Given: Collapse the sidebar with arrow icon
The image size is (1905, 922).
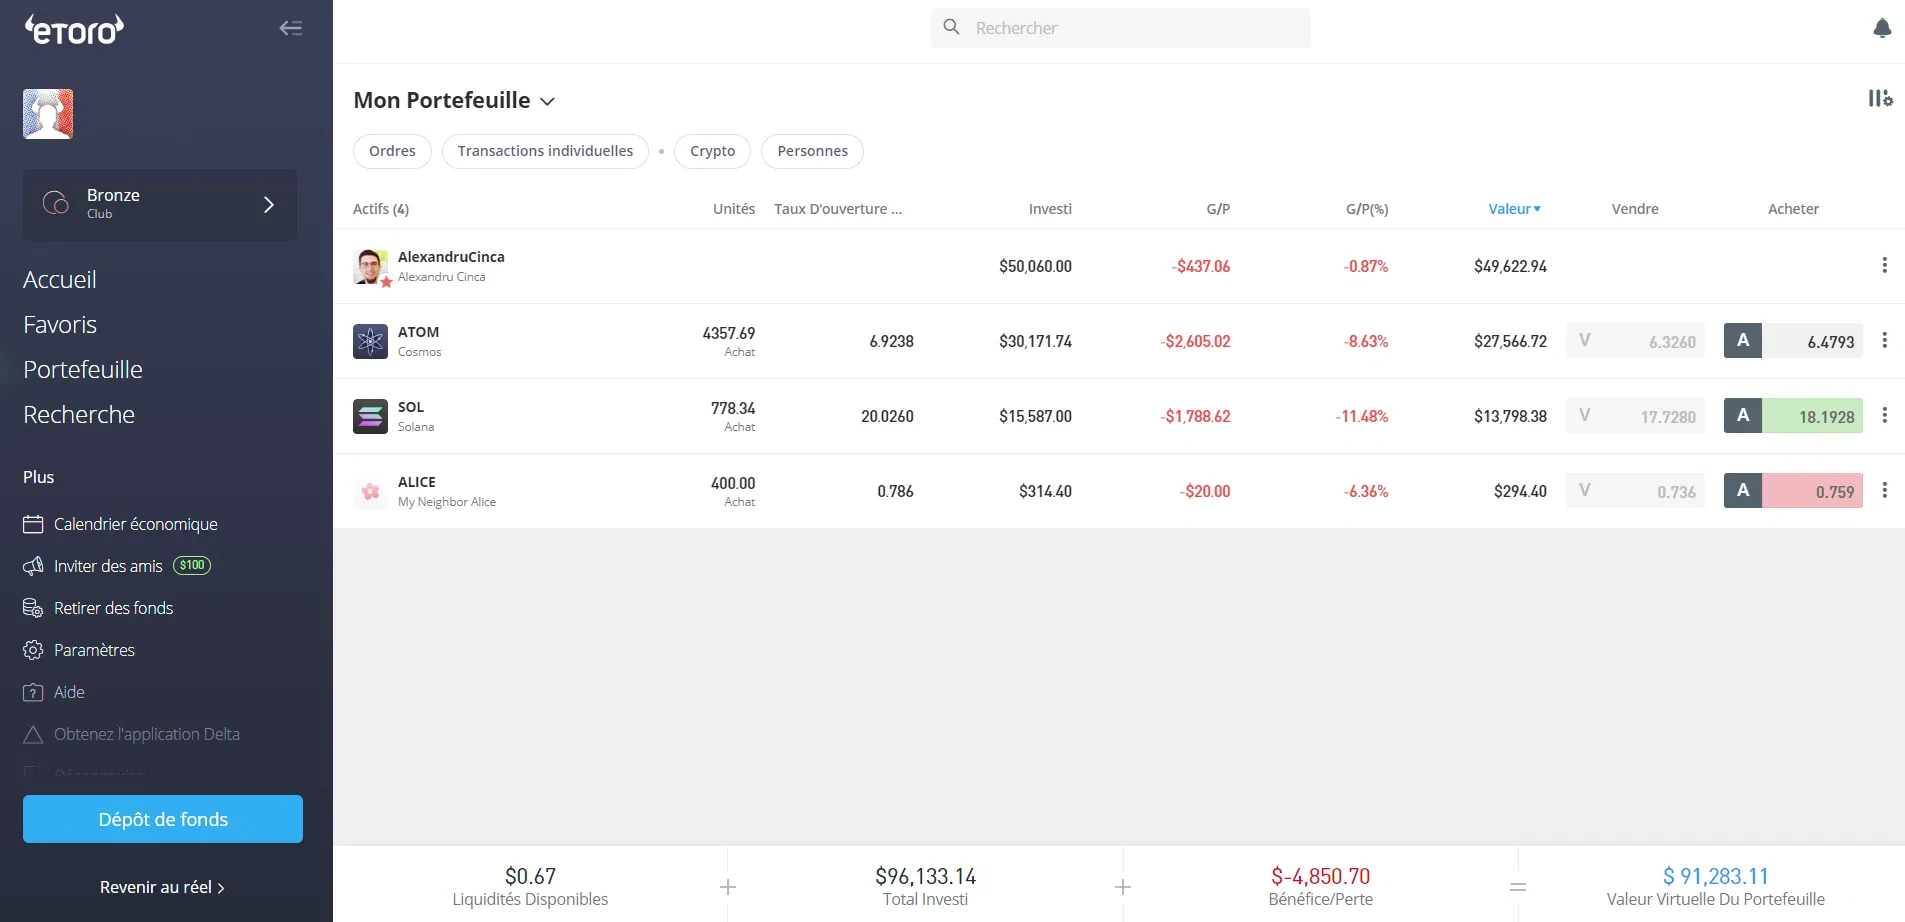Looking at the screenshot, I should pyautogui.click(x=290, y=28).
